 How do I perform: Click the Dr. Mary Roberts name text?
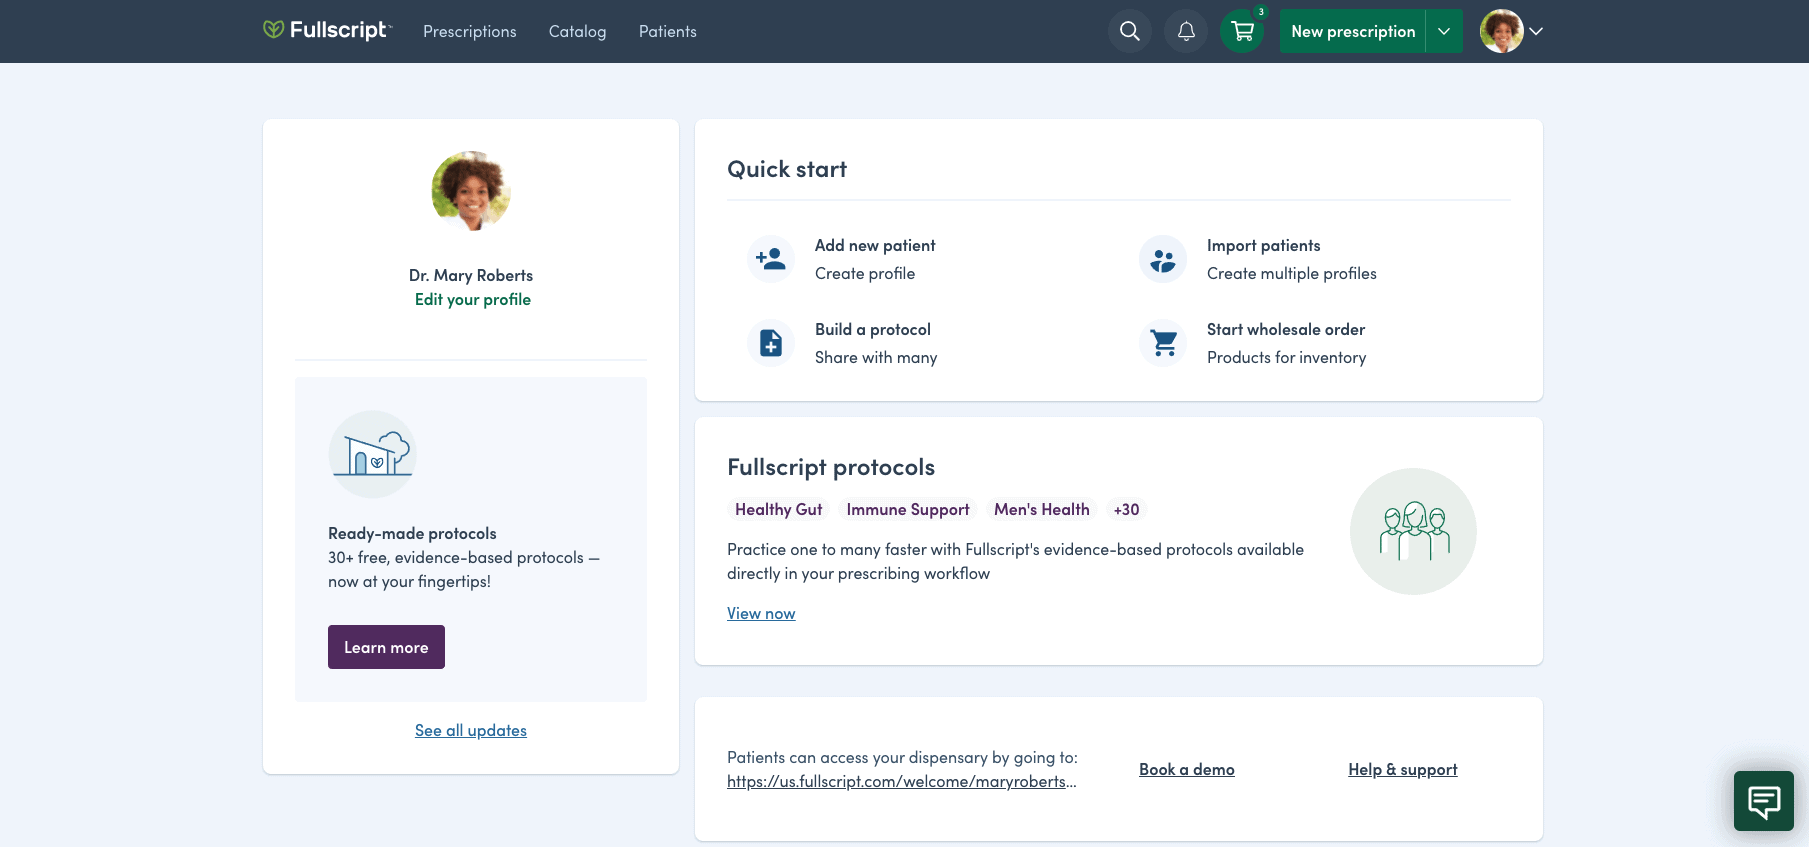471,275
